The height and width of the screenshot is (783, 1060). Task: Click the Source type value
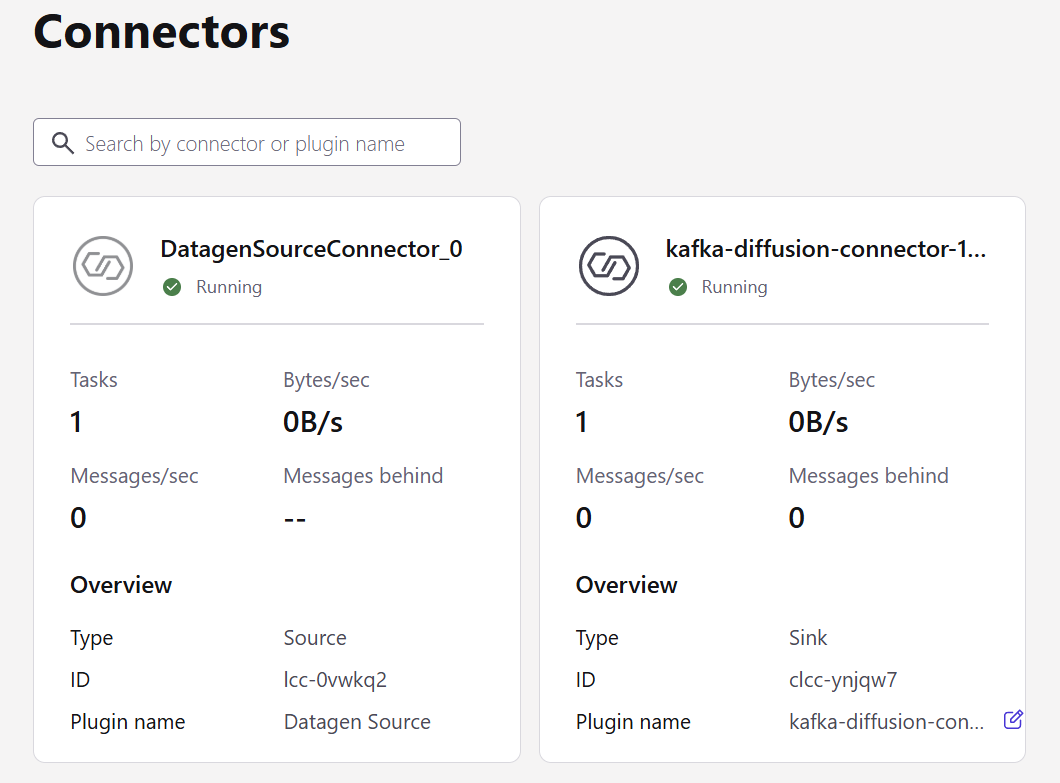pyautogui.click(x=315, y=638)
